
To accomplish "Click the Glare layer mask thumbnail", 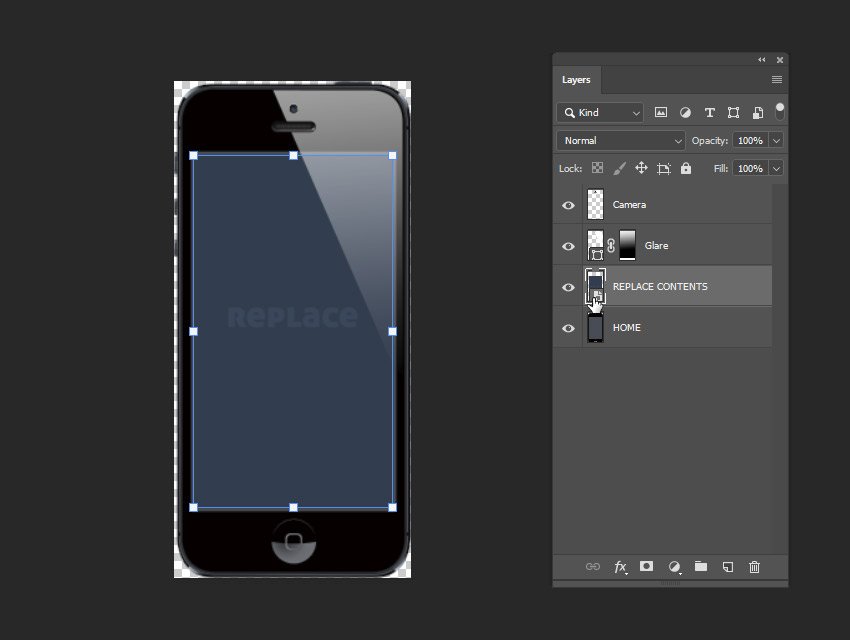I will [627, 245].
